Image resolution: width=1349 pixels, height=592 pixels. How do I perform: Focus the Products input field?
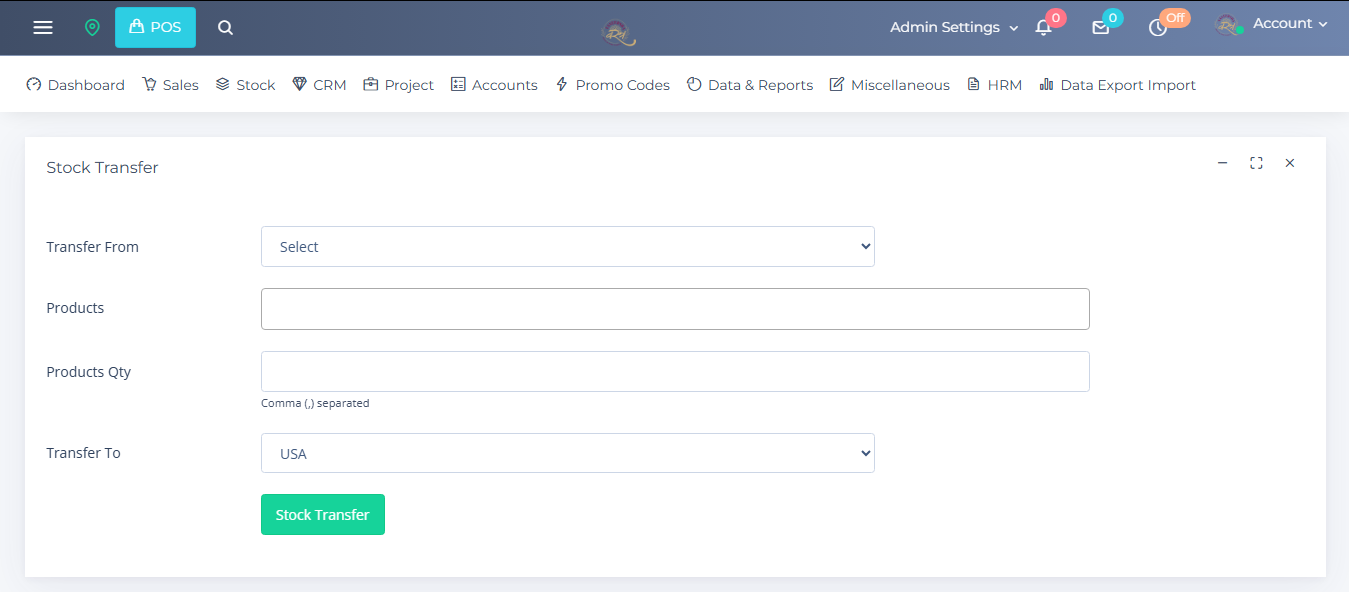coord(675,309)
